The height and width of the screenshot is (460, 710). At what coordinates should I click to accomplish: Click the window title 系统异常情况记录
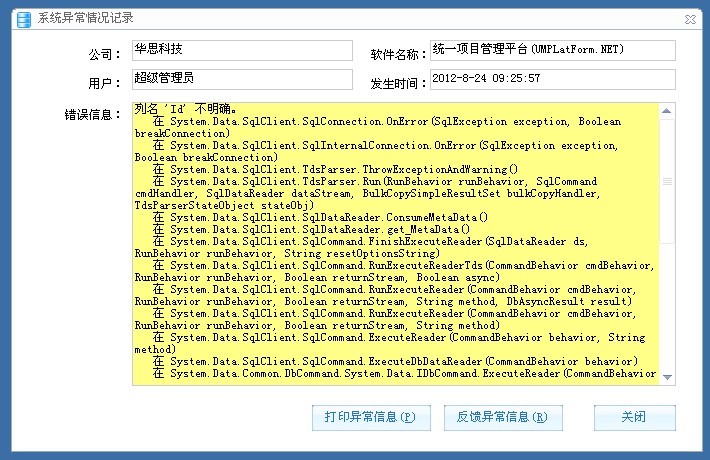[86, 18]
